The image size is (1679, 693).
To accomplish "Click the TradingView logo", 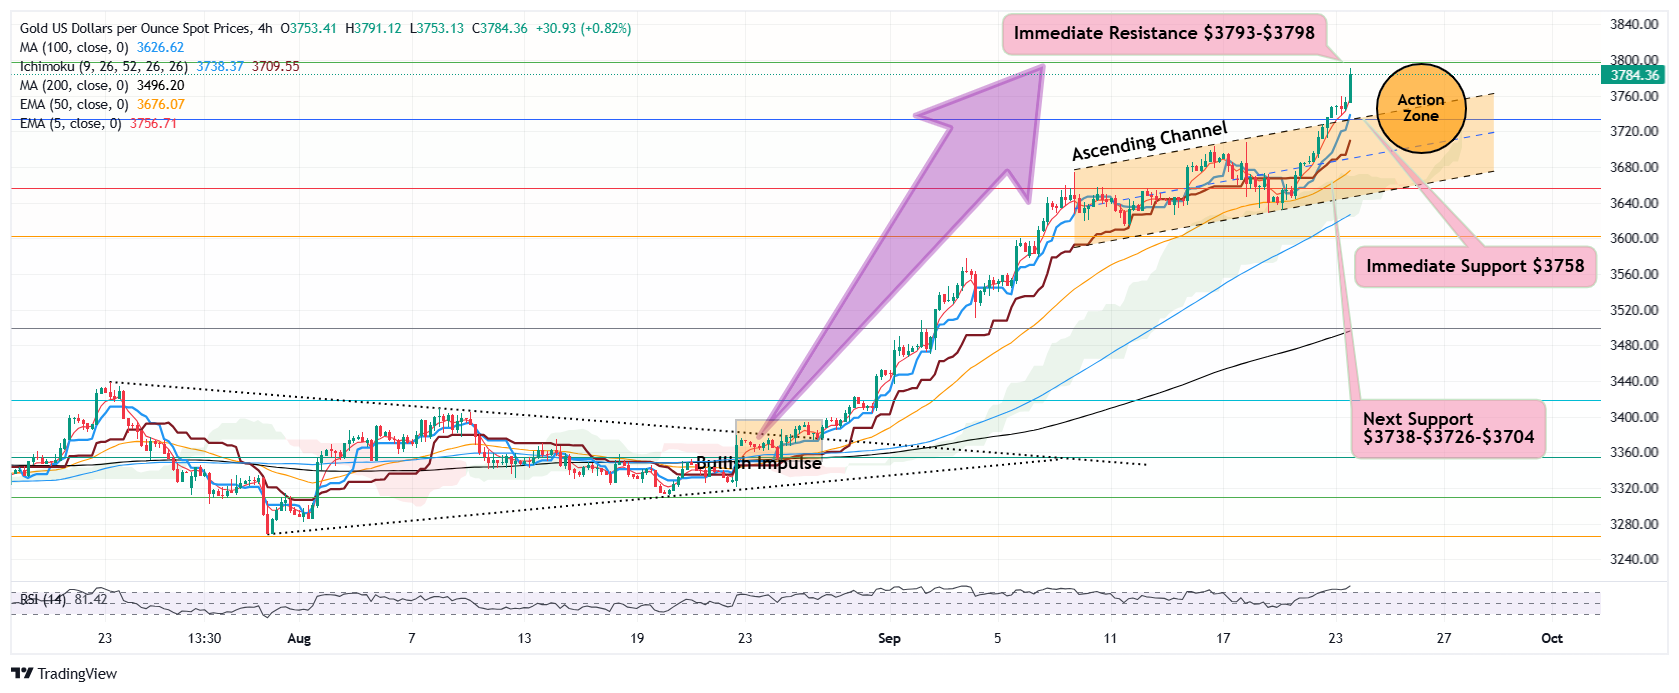I will pyautogui.click(x=64, y=673).
